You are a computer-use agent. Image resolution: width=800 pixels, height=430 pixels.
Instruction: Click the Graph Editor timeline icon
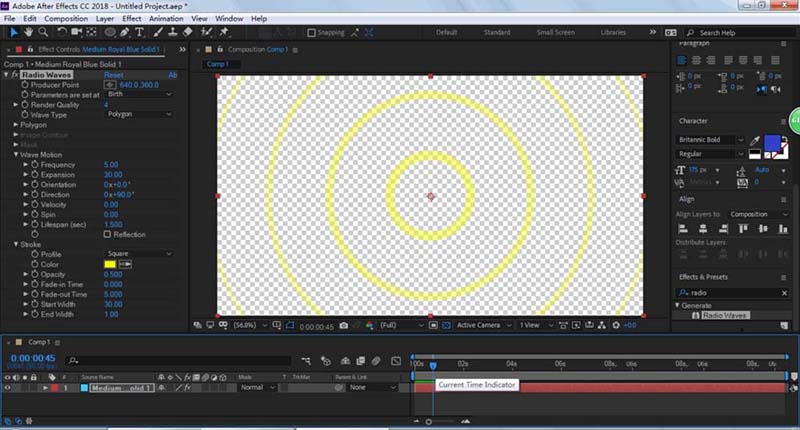pos(396,361)
